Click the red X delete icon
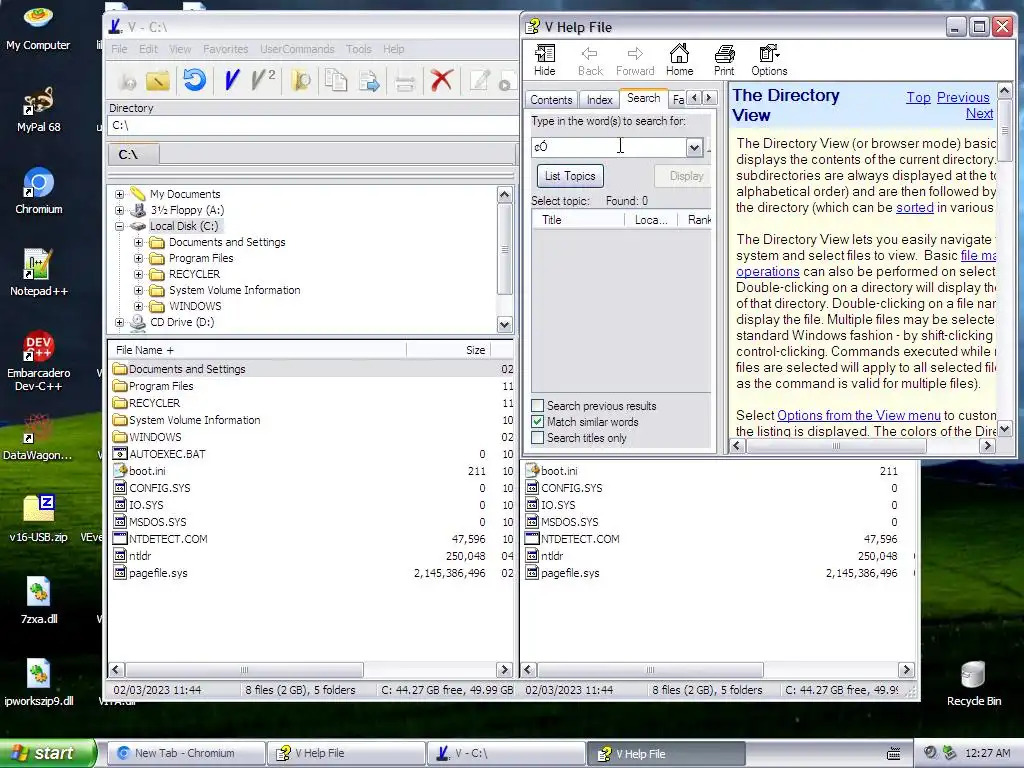 [441, 80]
